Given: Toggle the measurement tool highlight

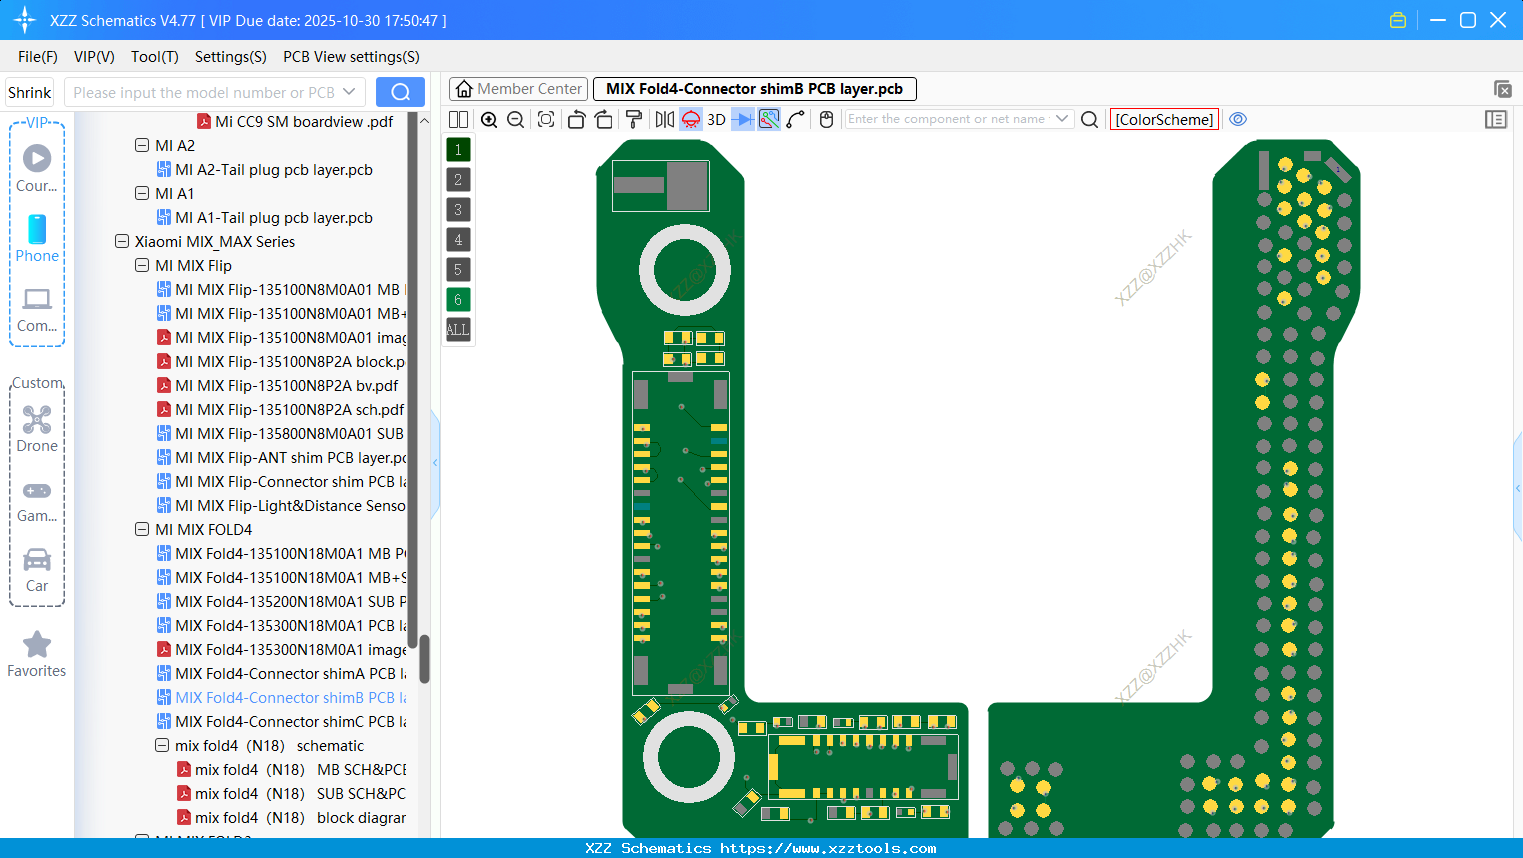Looking at the screenshot, I should click(x=767, y=119).
